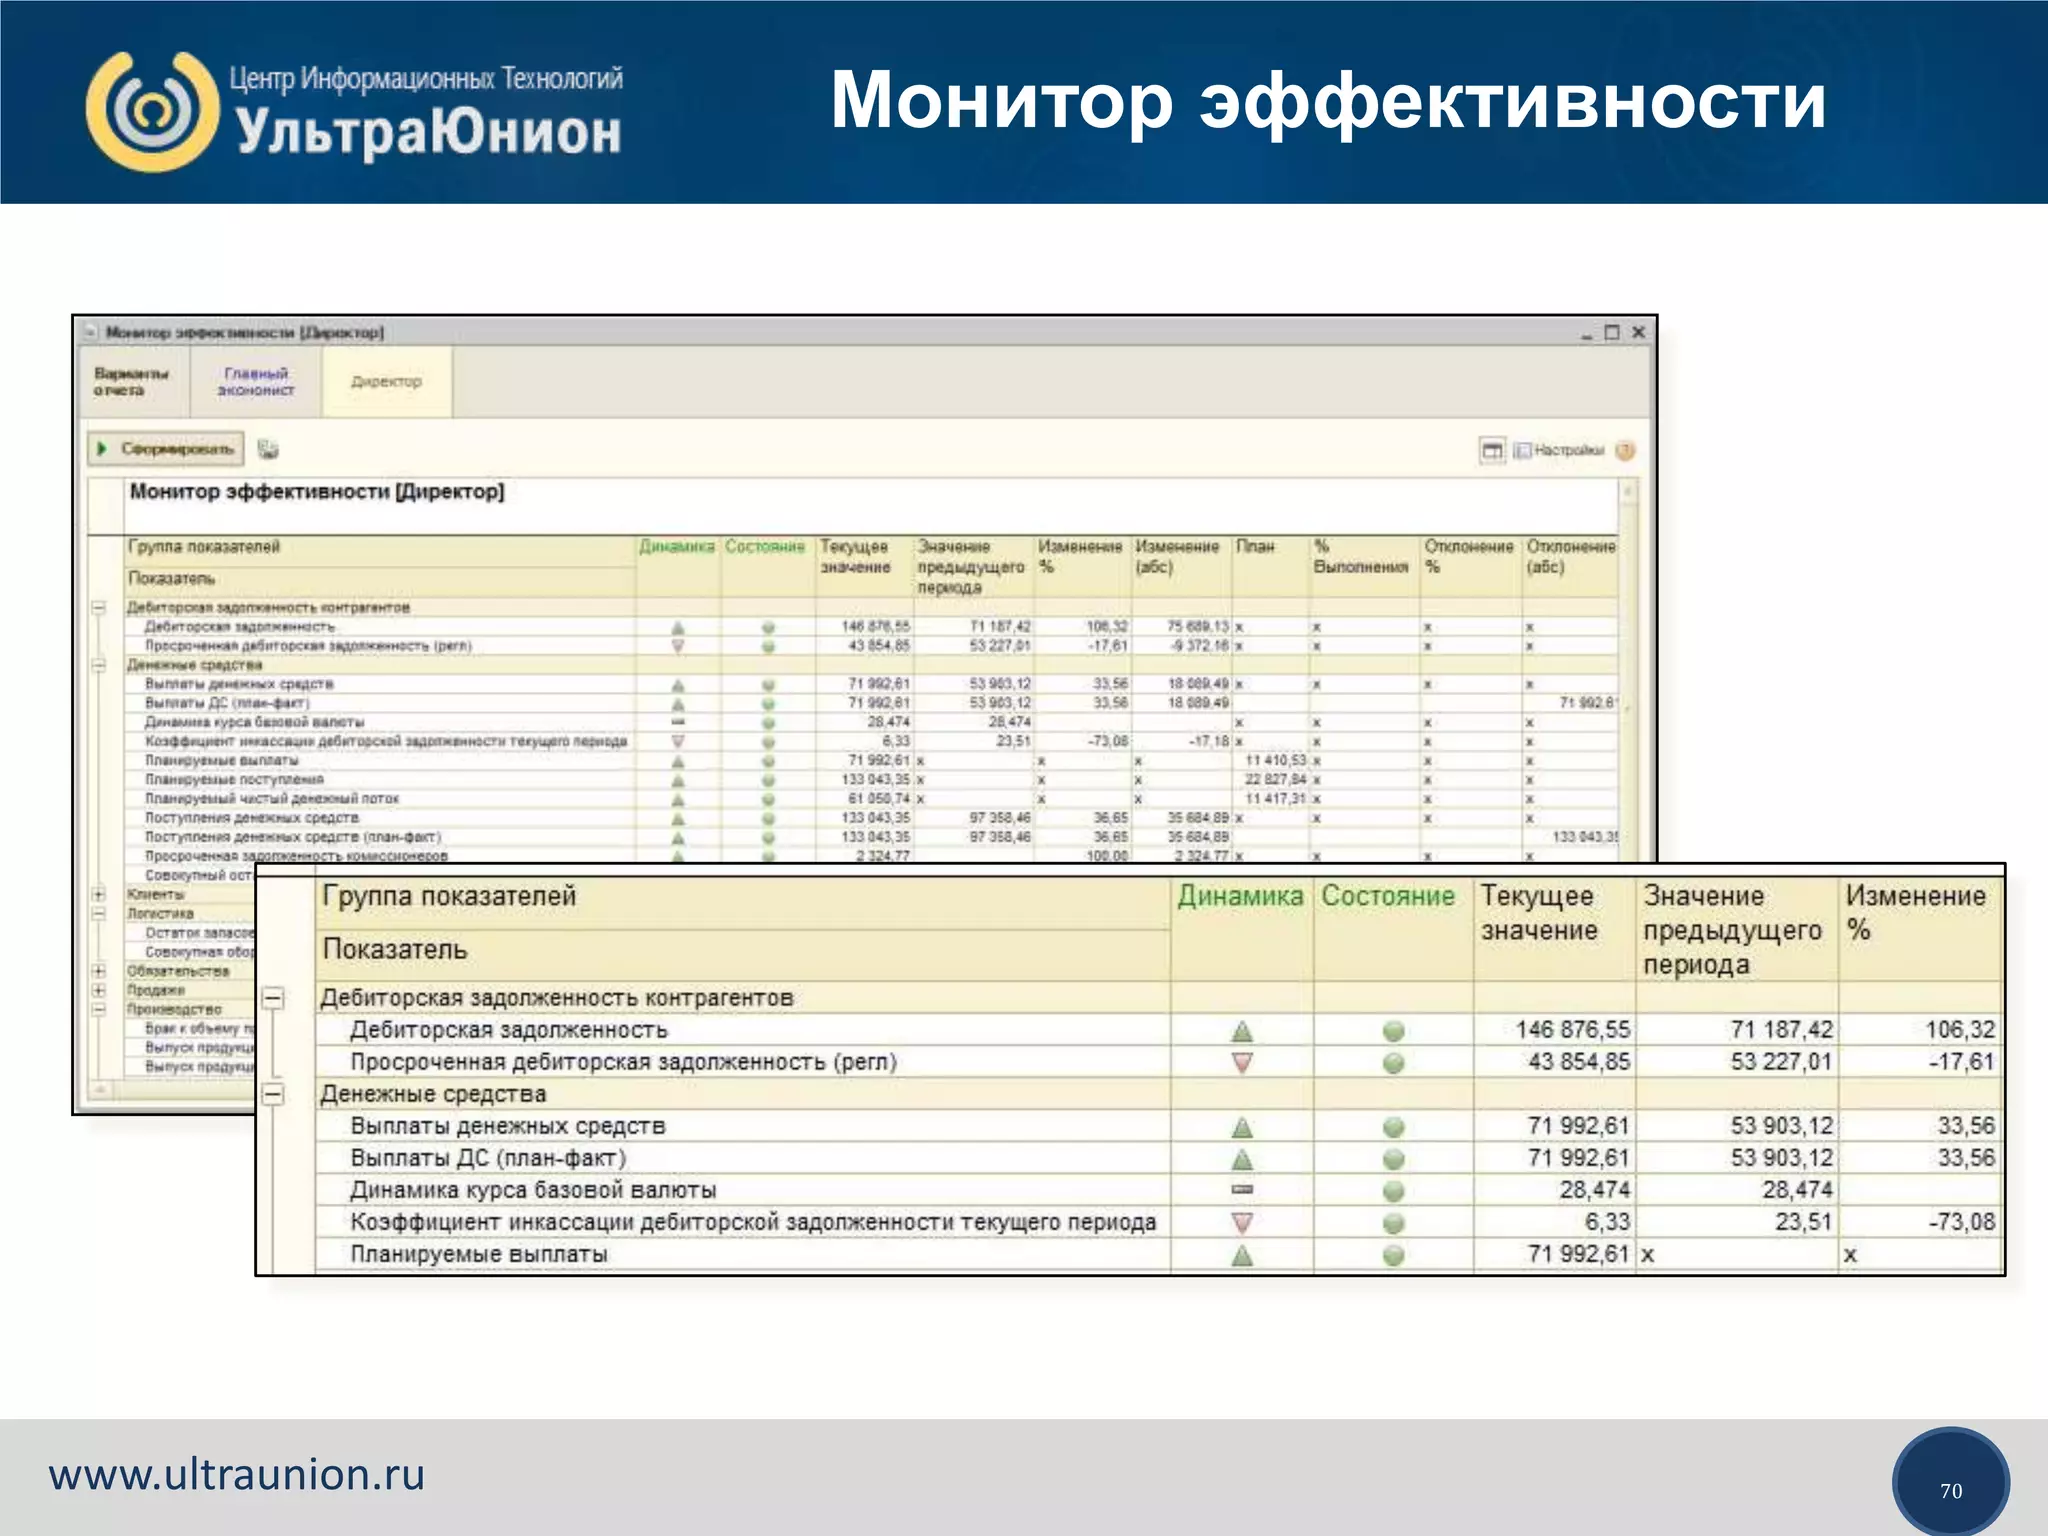
Task: Click flat dash icon for Динамика курса базовой валюты enlarged
Action: (1242, 1190)
